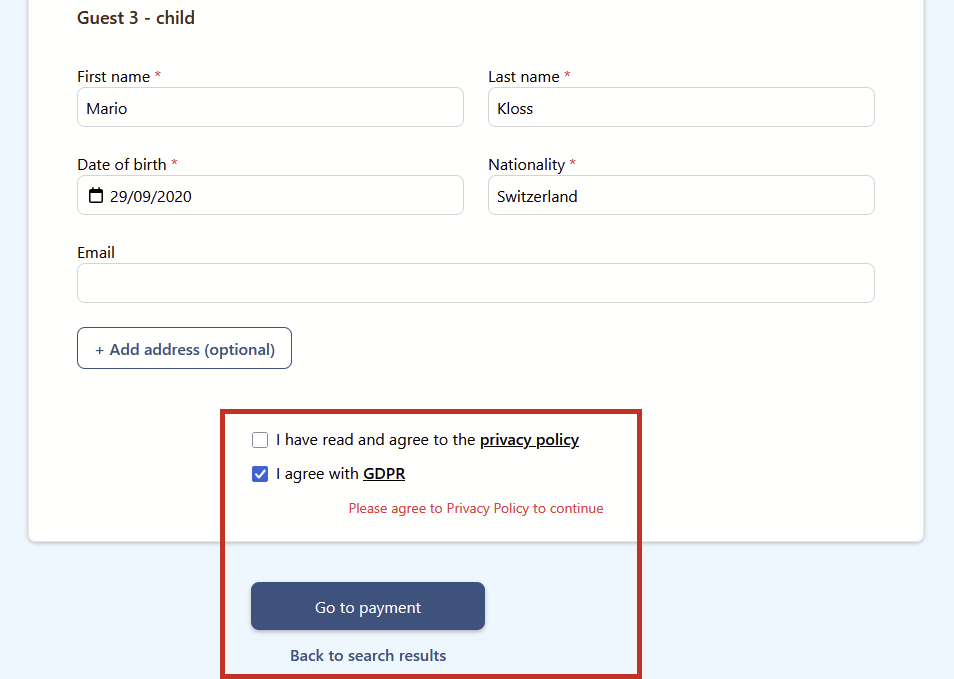Open the GDPR link
Screen dimensions: 954x679
[384, 474]
